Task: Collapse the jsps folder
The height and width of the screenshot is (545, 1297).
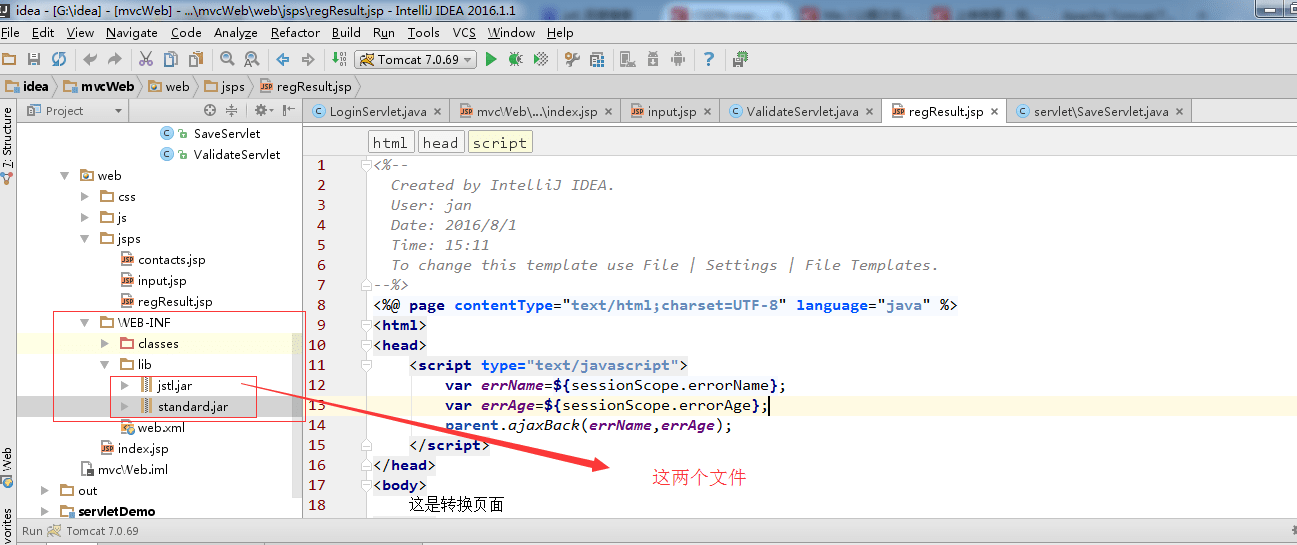Action: 85,238
